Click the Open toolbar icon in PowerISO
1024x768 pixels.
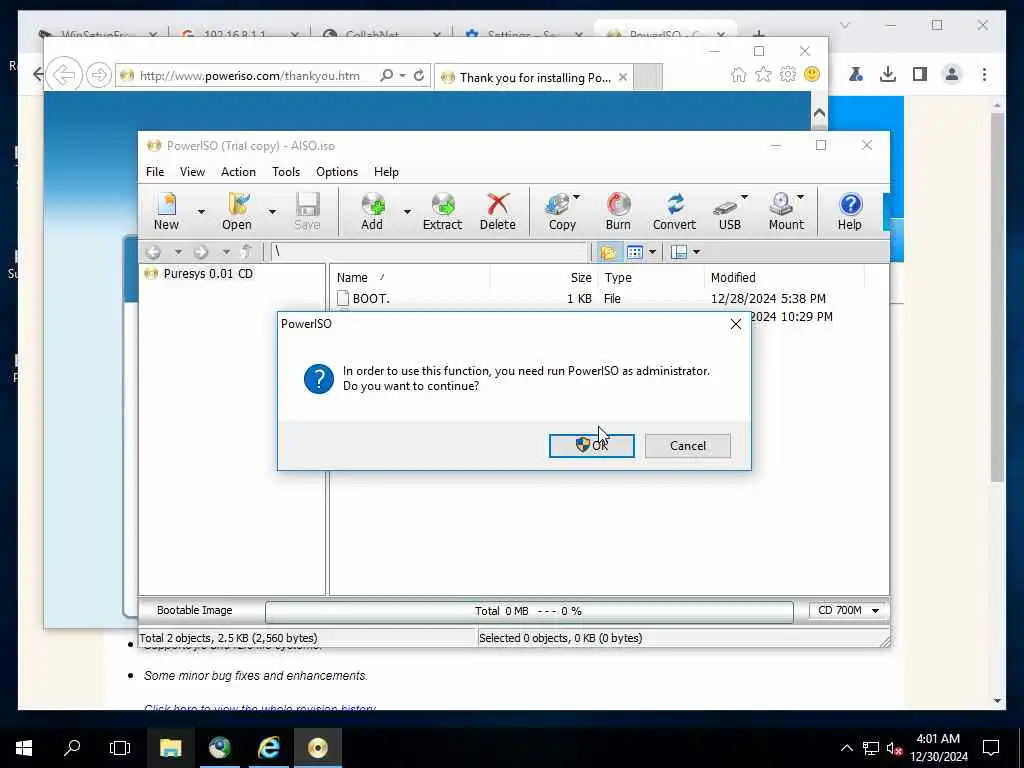click(x=237, y=211)
